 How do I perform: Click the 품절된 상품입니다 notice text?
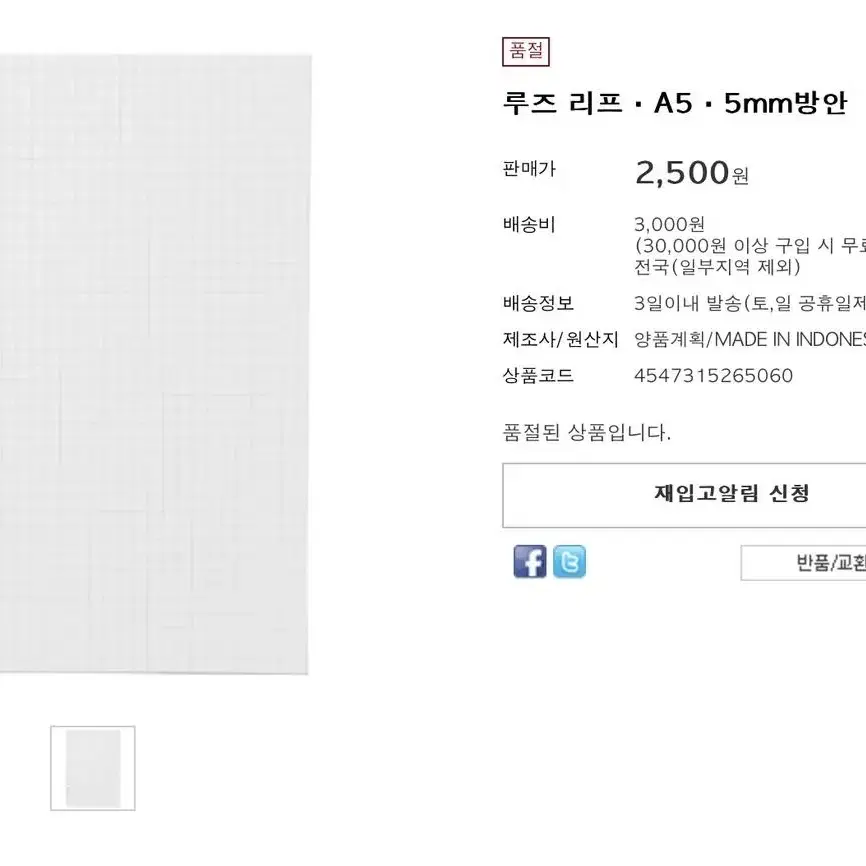tap(587, 432)
